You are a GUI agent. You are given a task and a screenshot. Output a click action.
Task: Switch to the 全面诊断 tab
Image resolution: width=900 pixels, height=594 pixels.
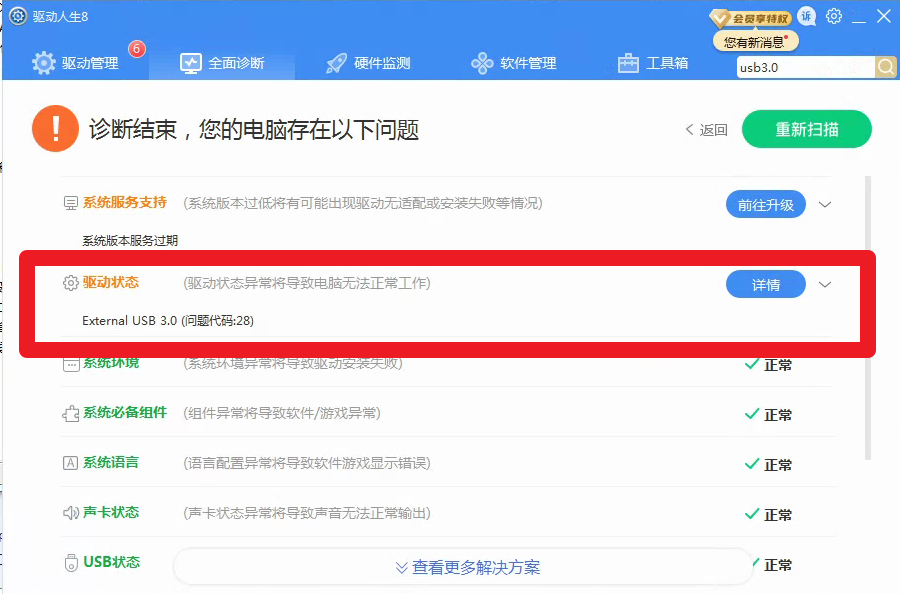[222, 63]
